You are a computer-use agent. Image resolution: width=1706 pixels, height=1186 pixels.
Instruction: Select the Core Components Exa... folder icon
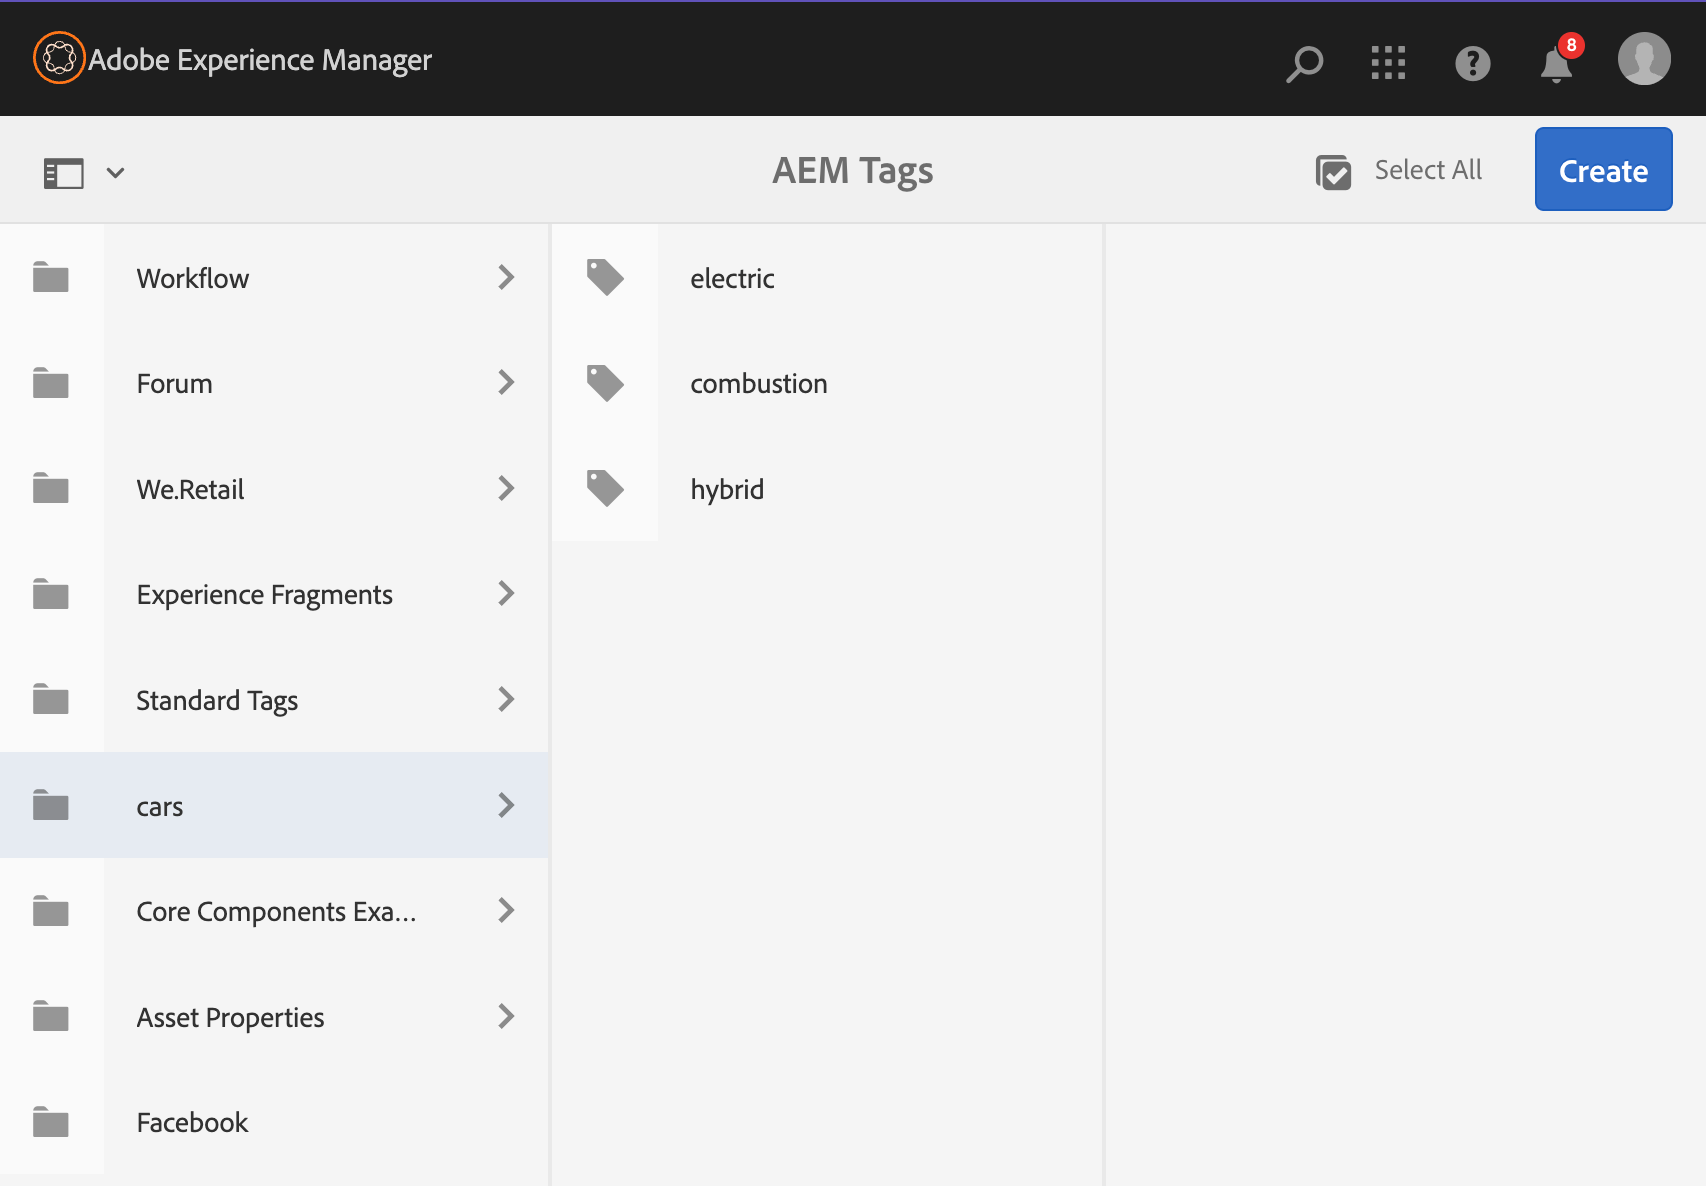(x=51, y=910)
